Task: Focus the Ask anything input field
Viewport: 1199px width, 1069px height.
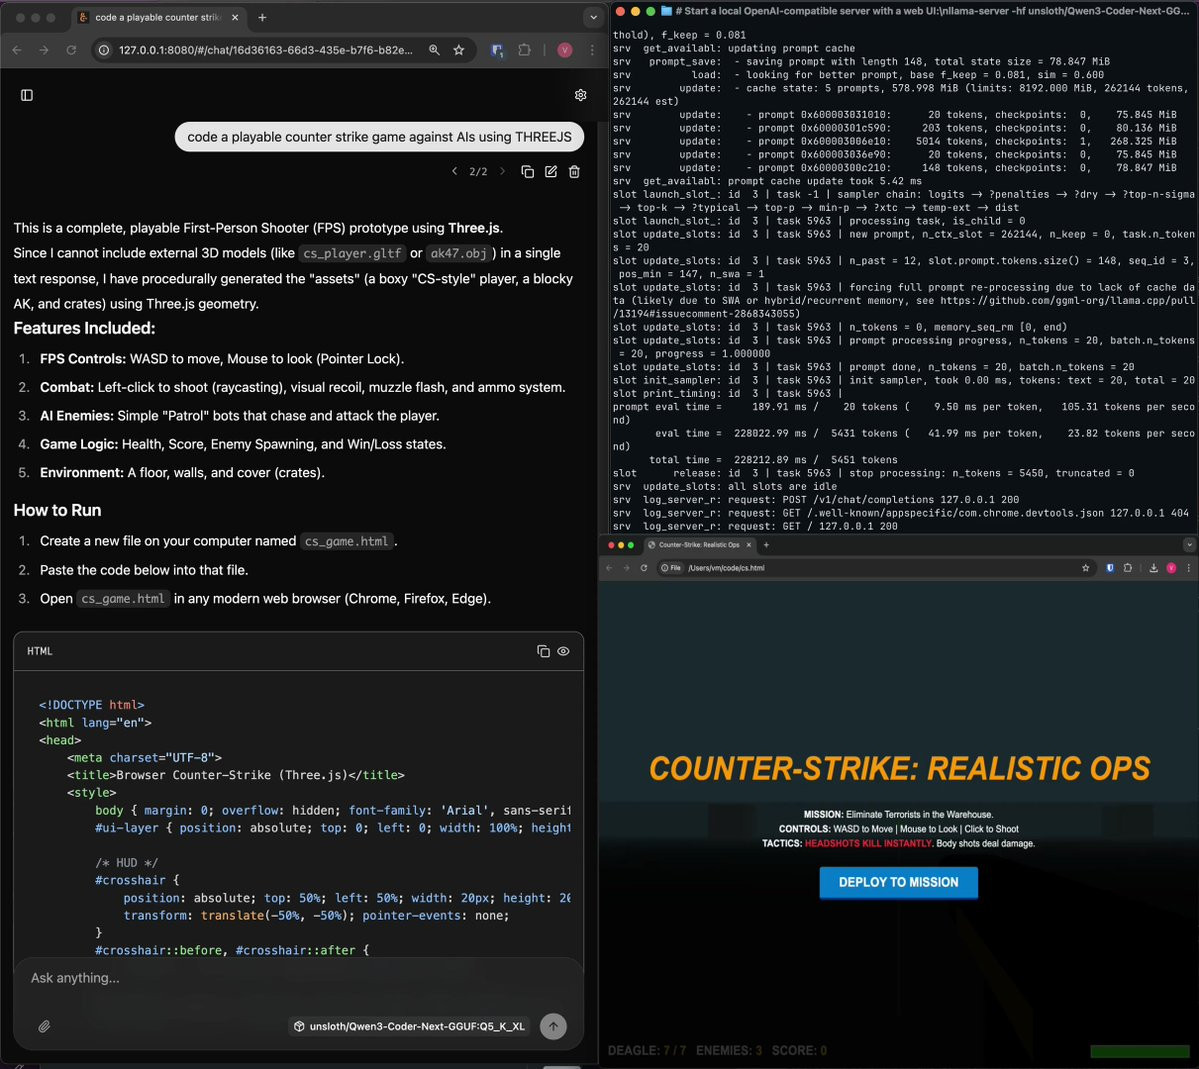Action: (298, 978)
